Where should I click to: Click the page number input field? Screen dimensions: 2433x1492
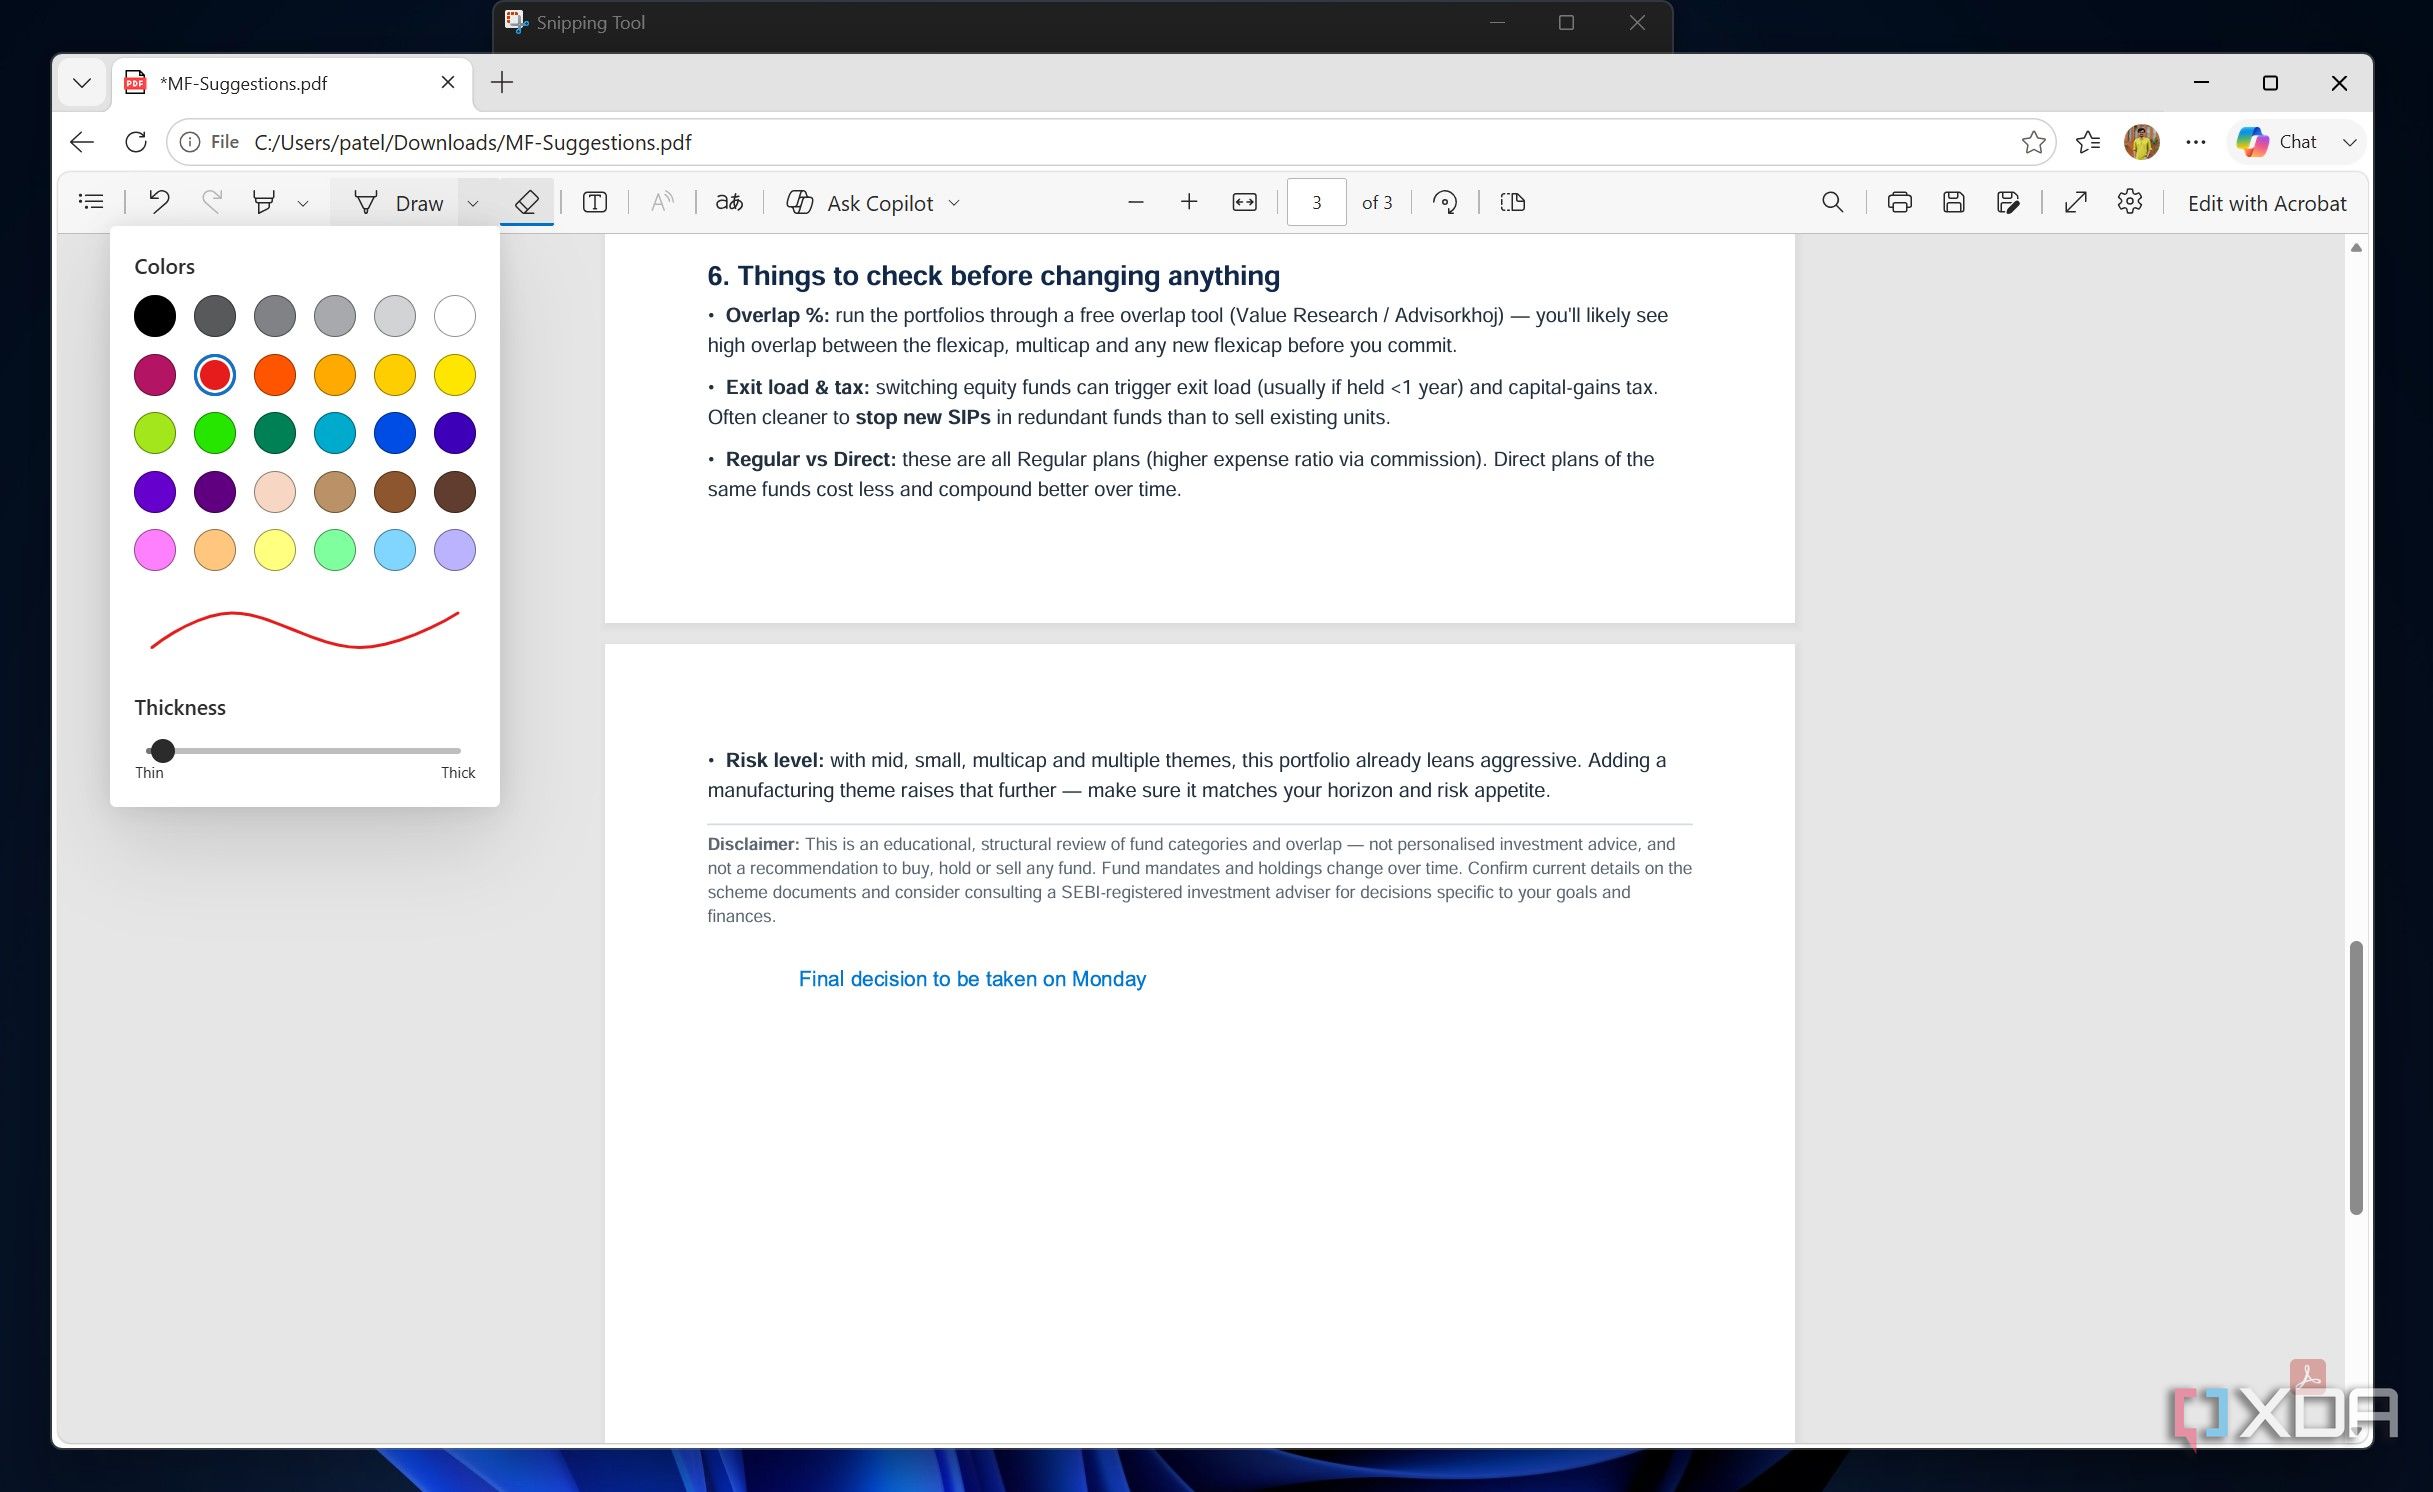coord(1316,202)
